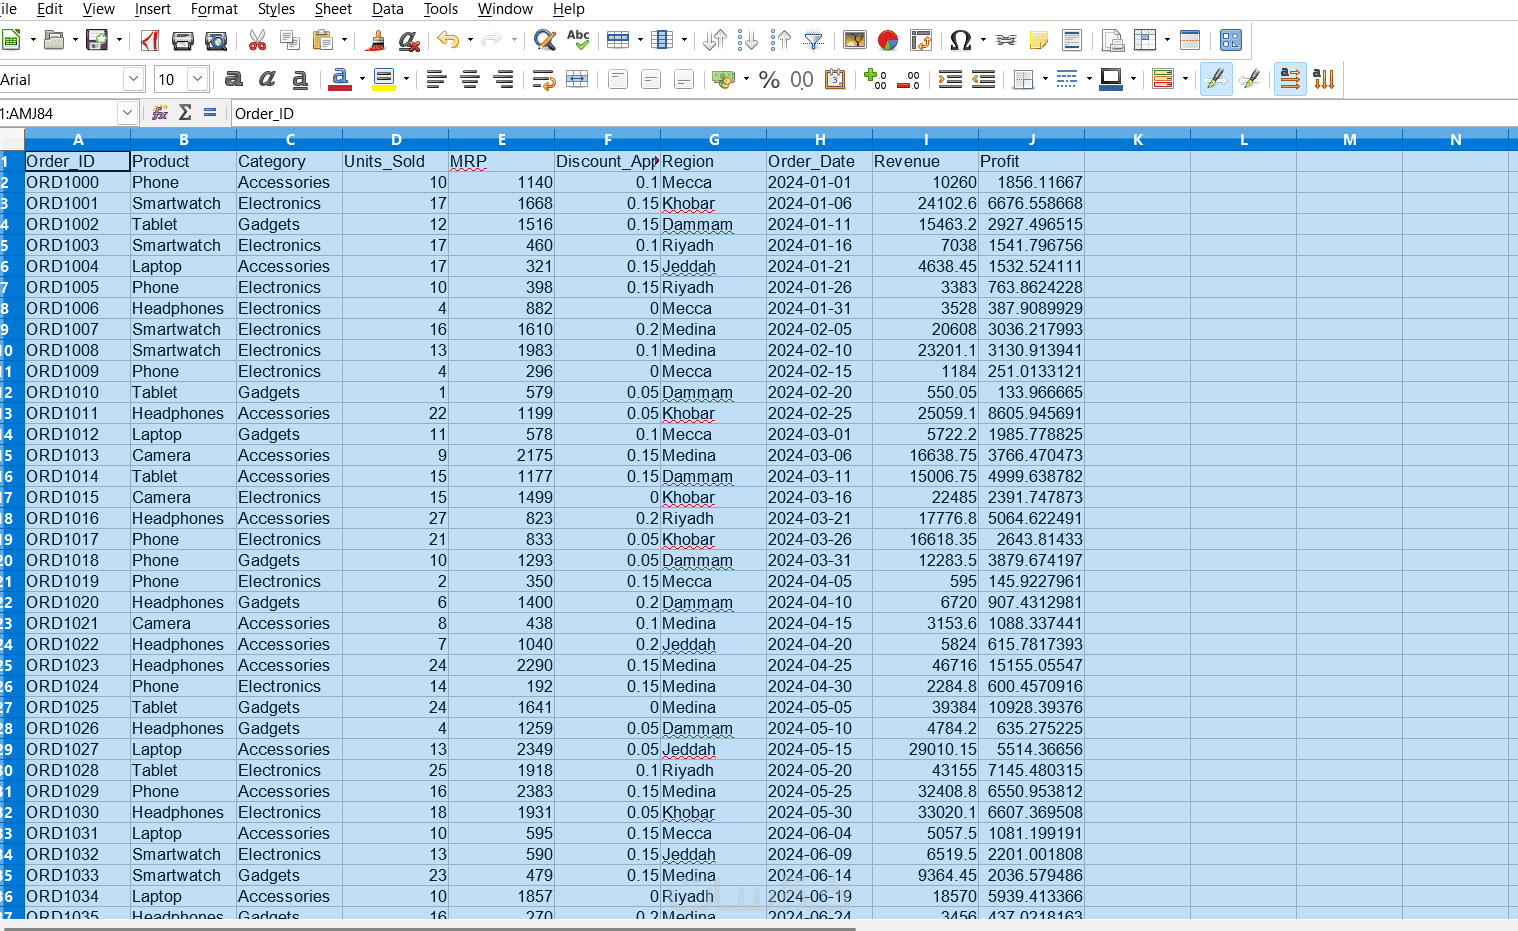Open Print Preview
This screenshot has width=1518, height=931.
216,40
